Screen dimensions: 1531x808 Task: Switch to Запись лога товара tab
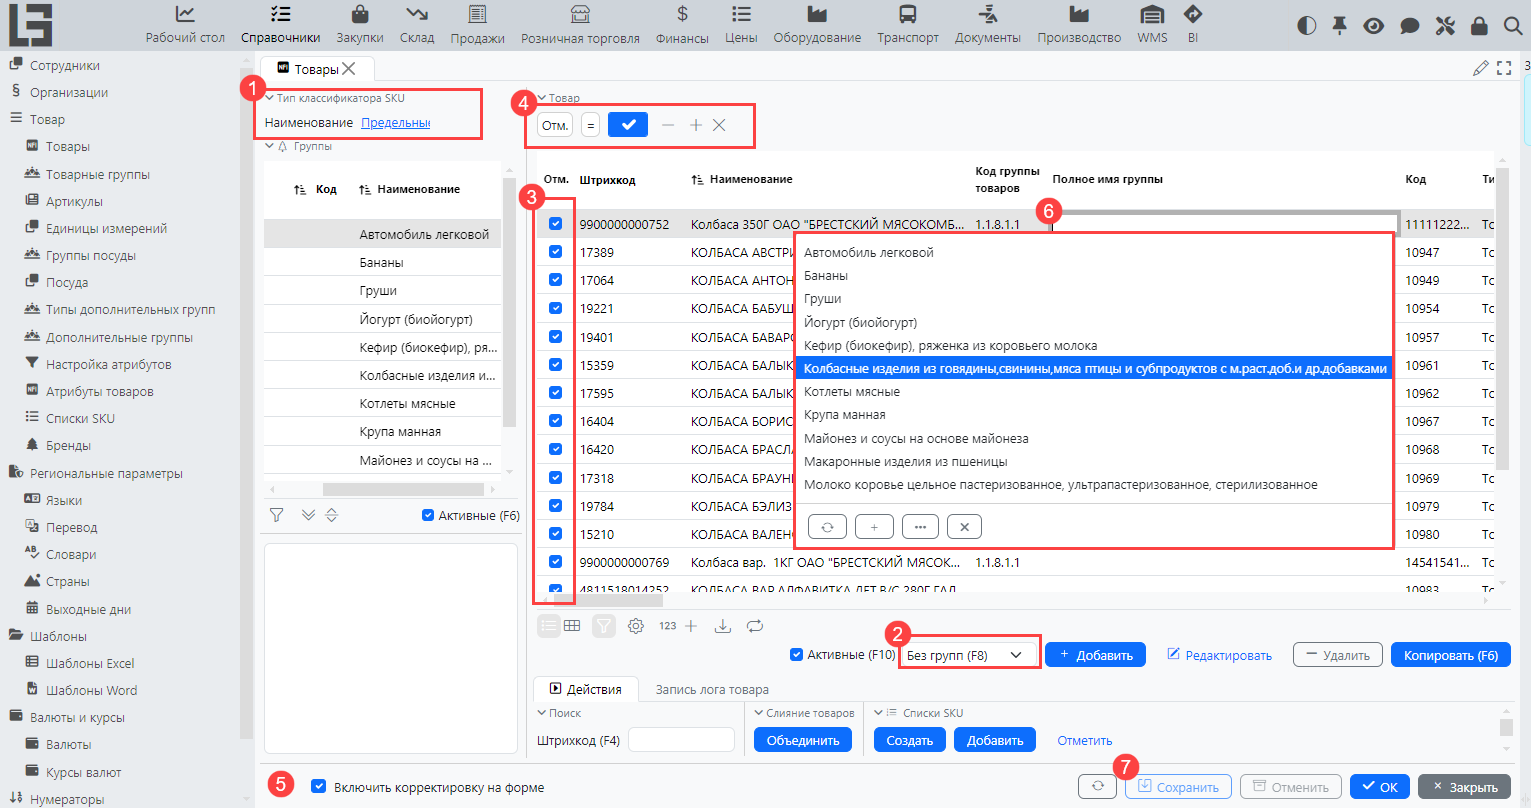tap(712, 689)
